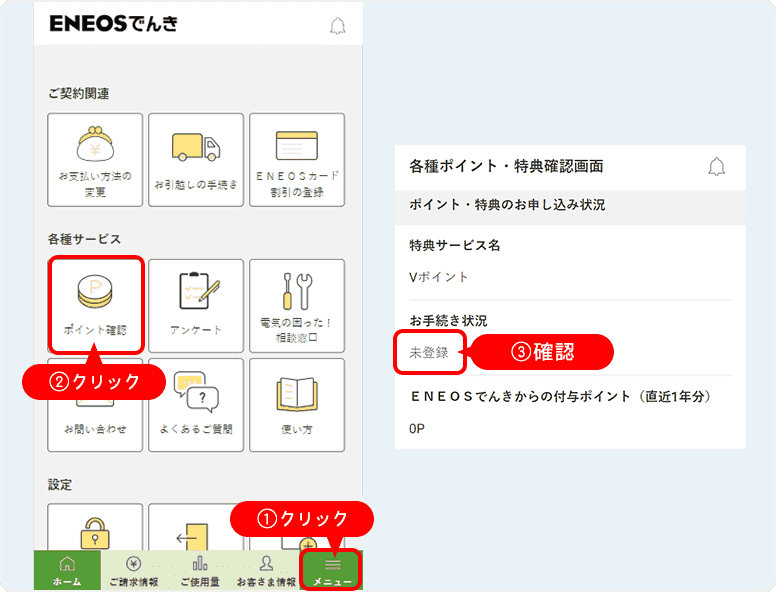Image resolution: width=776 pixels, height=592 pixels.
Task: Open the padlock settings tile
Action: pyautogui.click(x=95, y=527)
